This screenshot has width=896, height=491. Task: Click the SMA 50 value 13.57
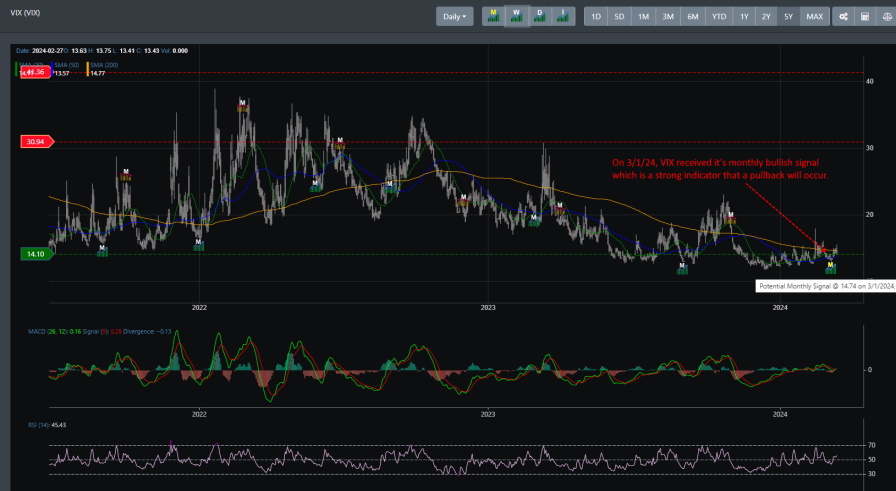coord(62,73)
